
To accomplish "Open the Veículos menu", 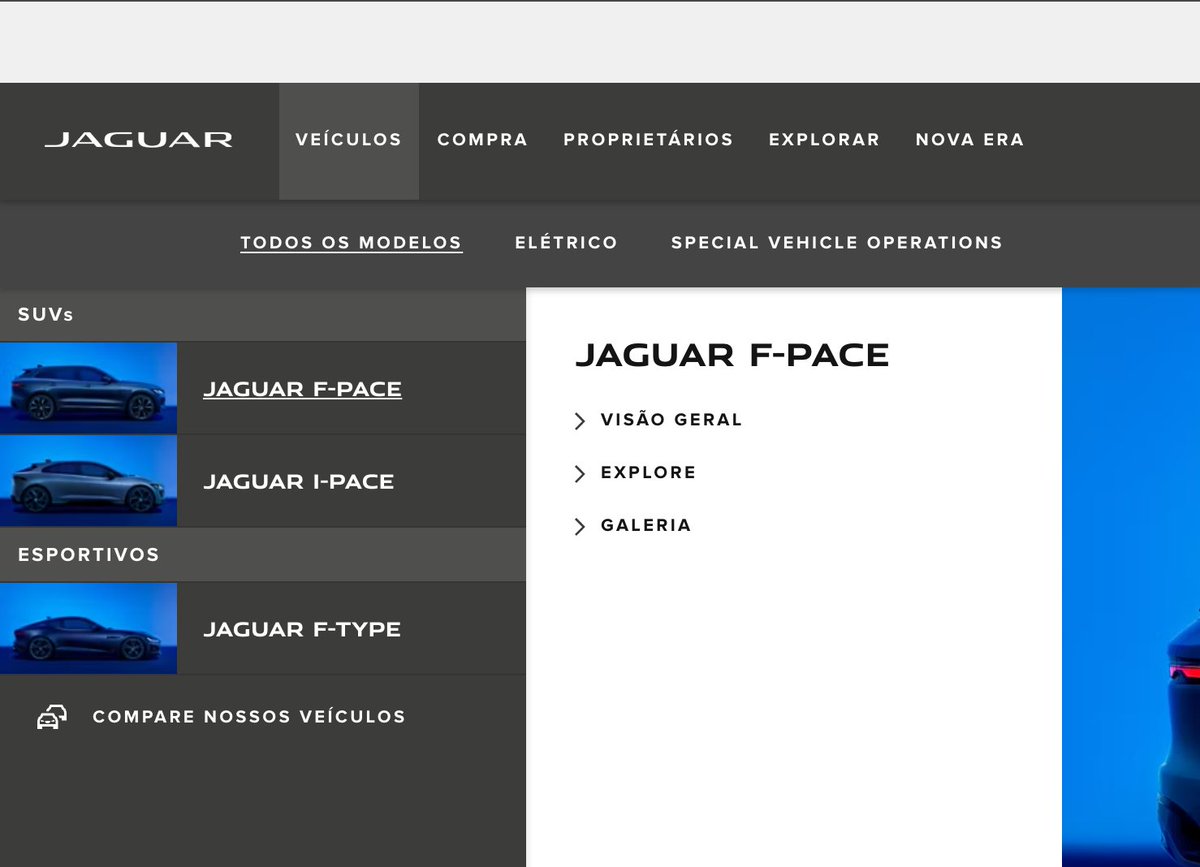I will tap(349, 141).
